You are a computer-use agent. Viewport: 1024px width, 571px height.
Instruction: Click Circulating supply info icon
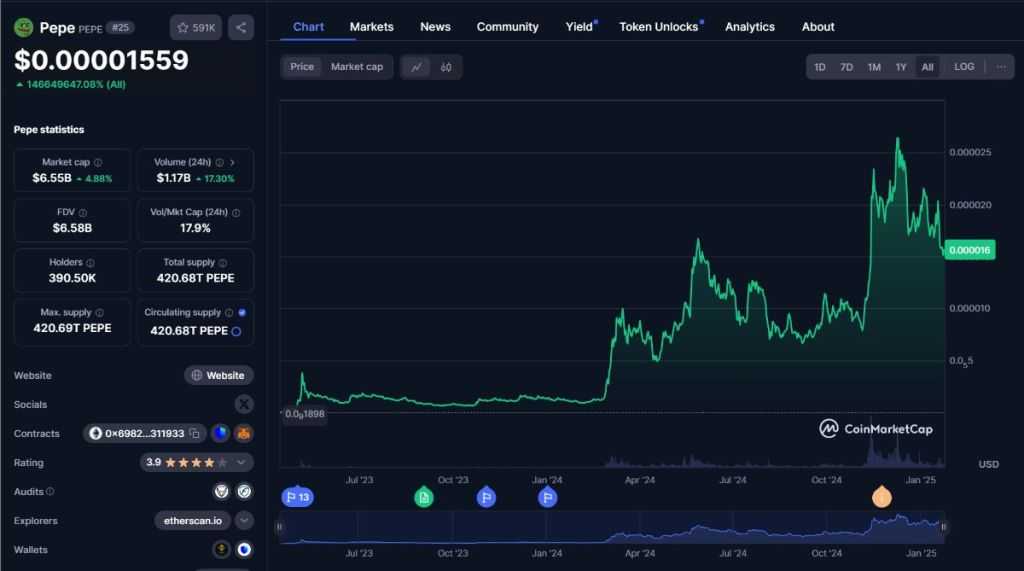[229, 312]
